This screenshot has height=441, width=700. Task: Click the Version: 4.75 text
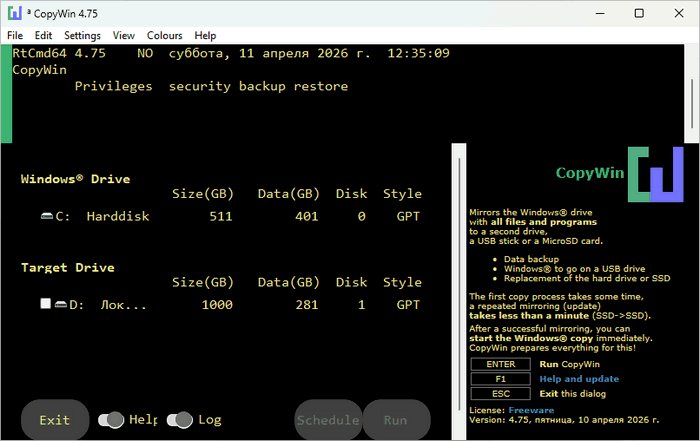click(564, 420)
